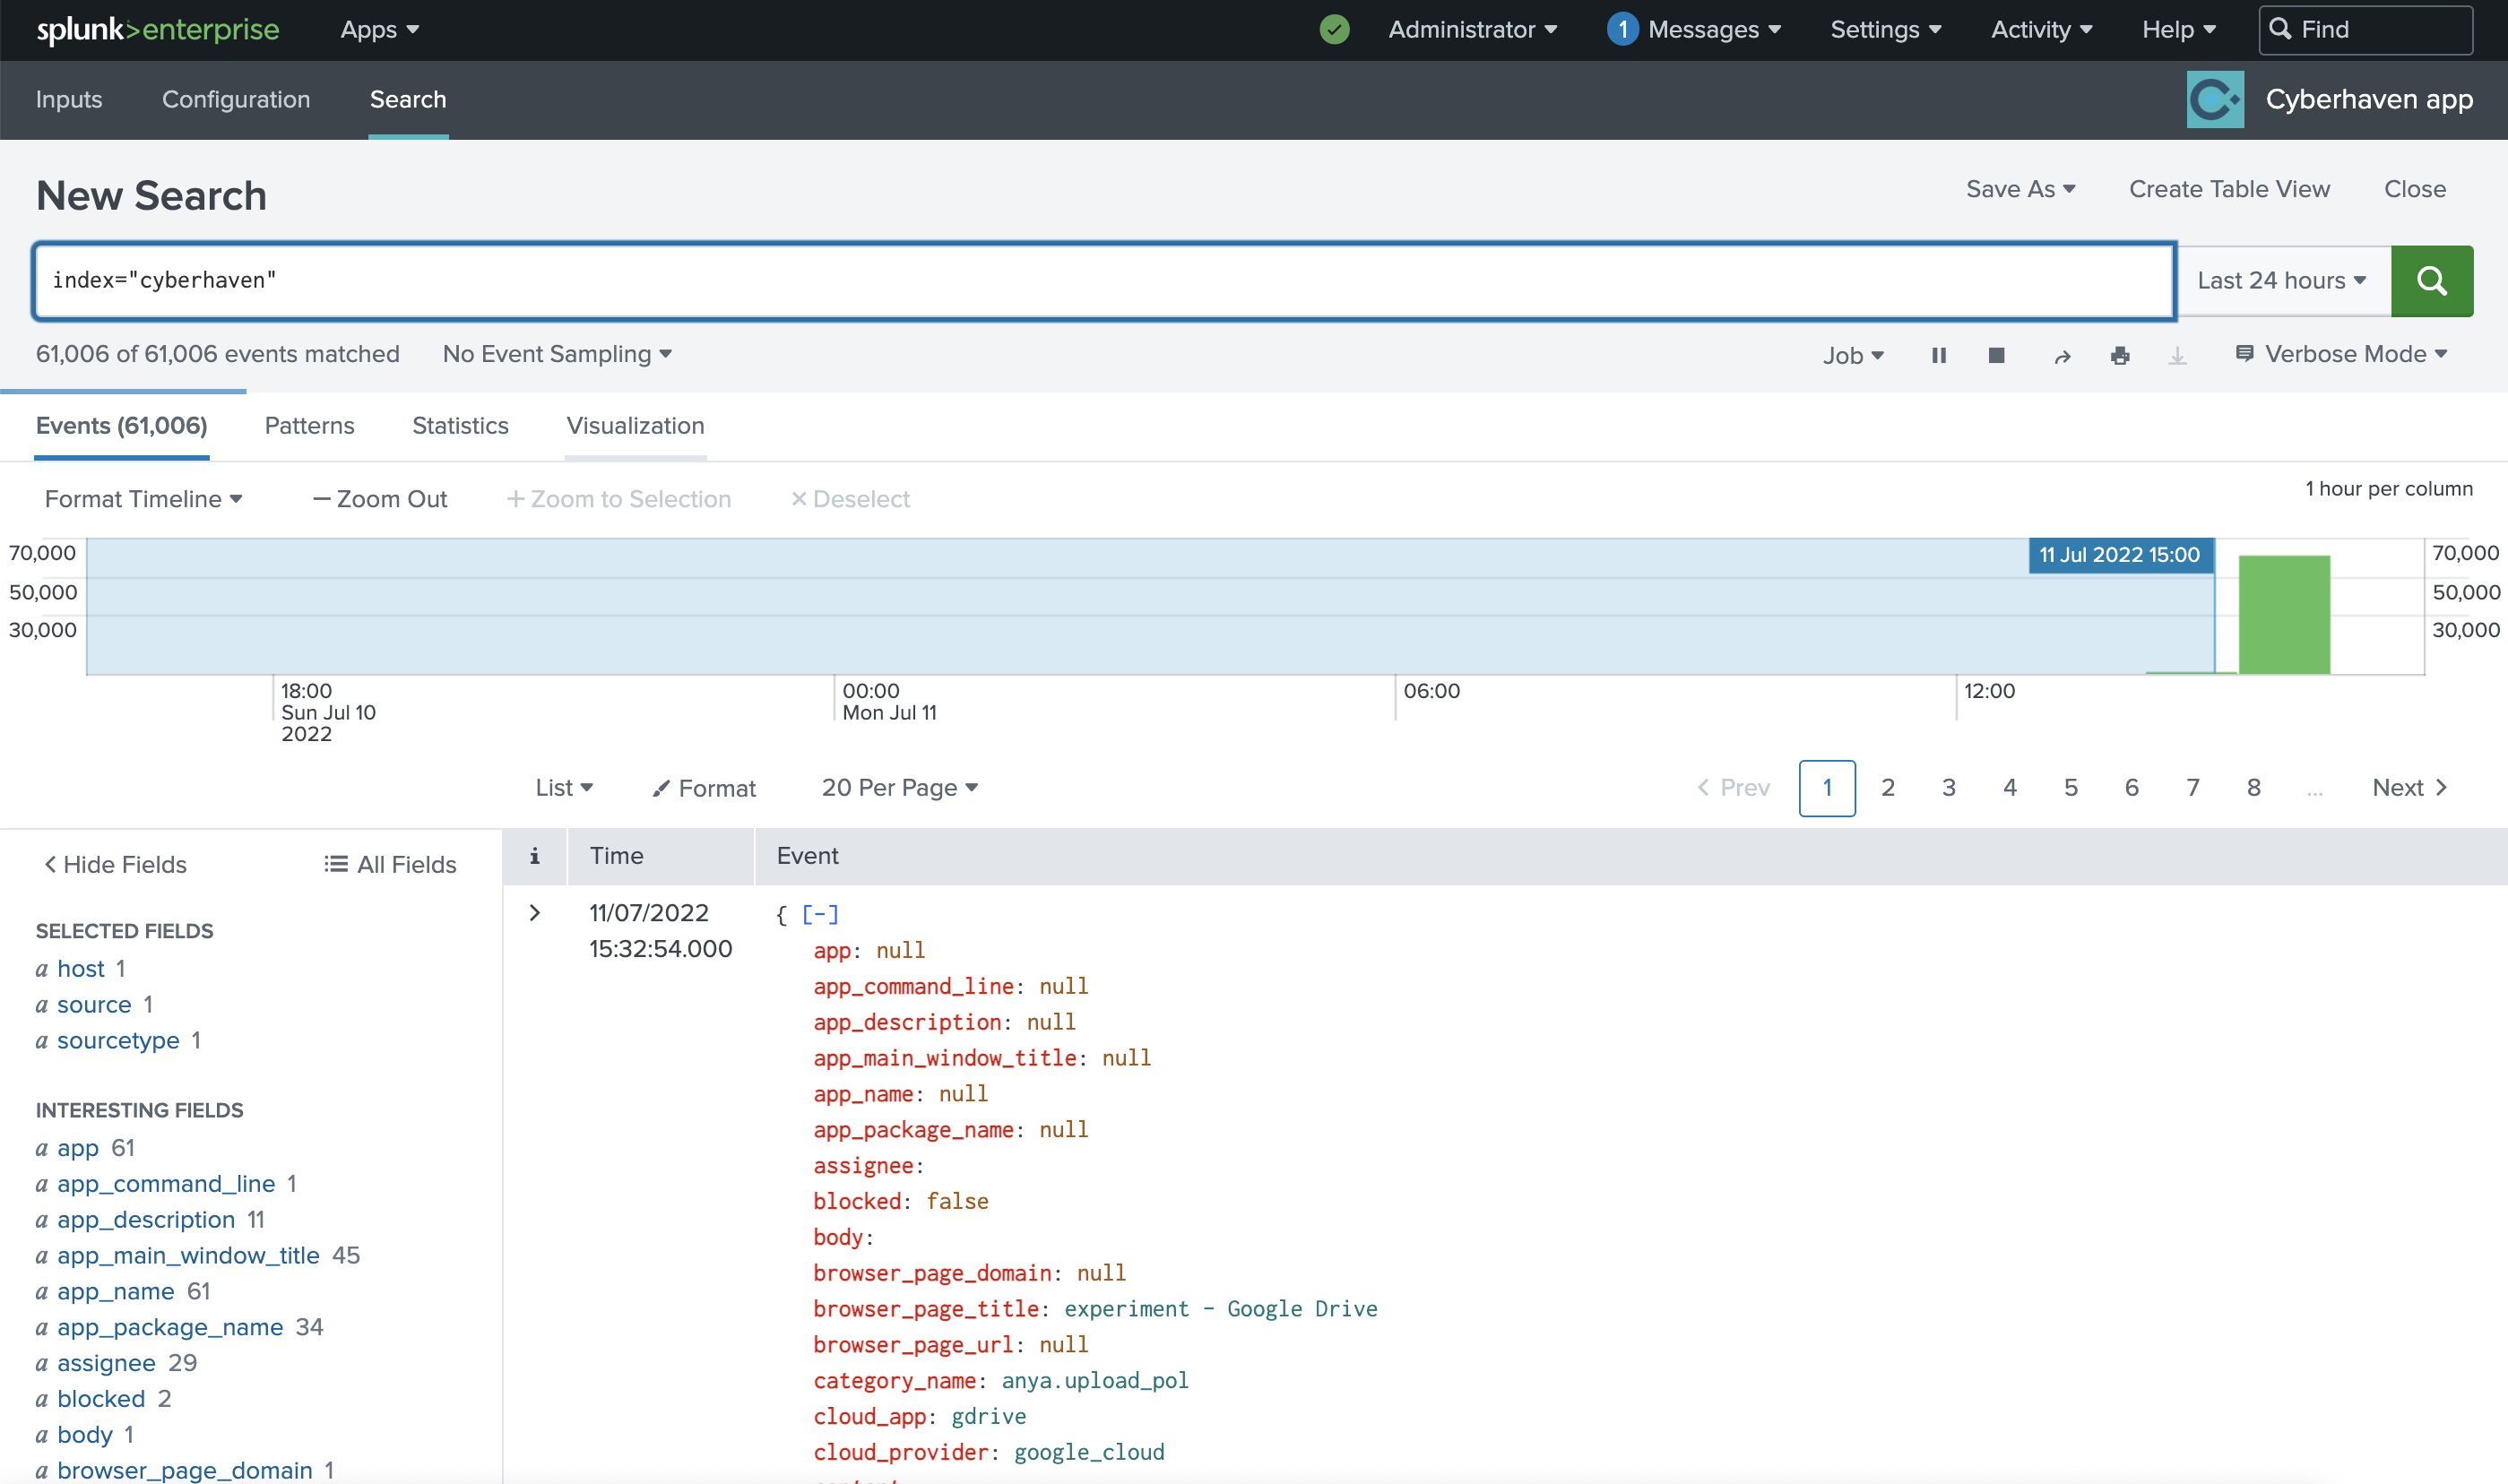Click the sourcetype selected field

(118, 1041)
